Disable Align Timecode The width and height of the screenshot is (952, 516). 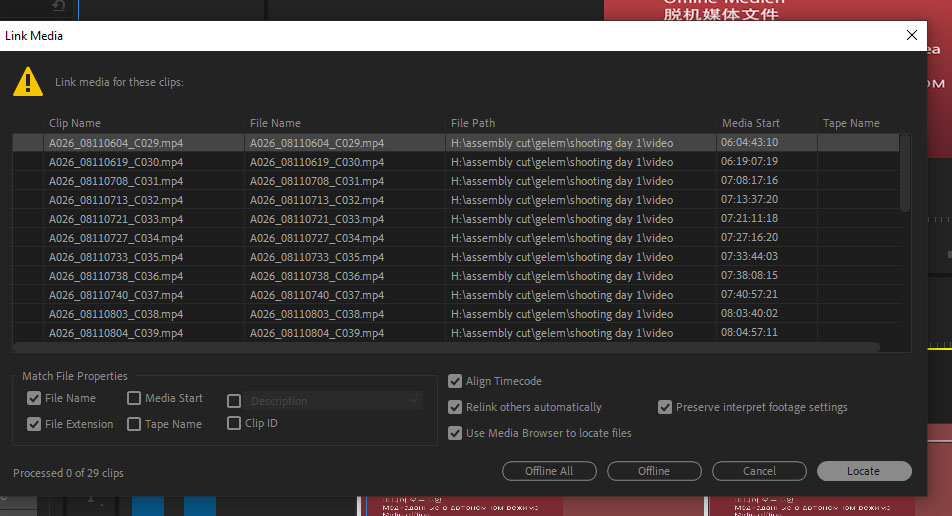pyautogui.click(x=455, y=381)
